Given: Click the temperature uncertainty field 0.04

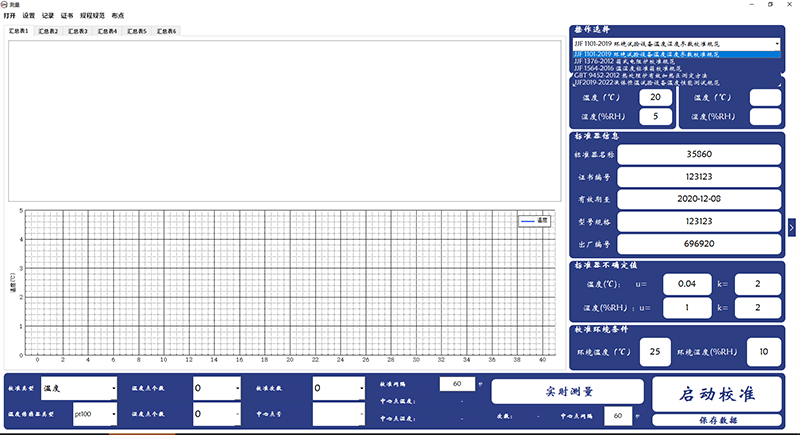Looking at the screenshot, I should (x=687, y=284).
